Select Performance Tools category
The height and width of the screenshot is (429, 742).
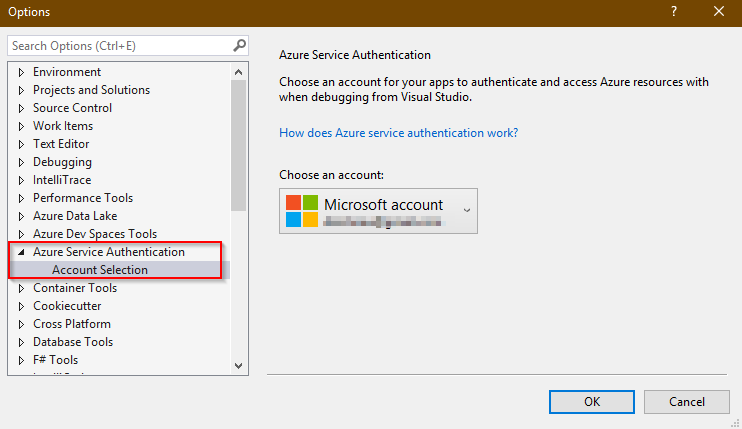tap(83, 198)
